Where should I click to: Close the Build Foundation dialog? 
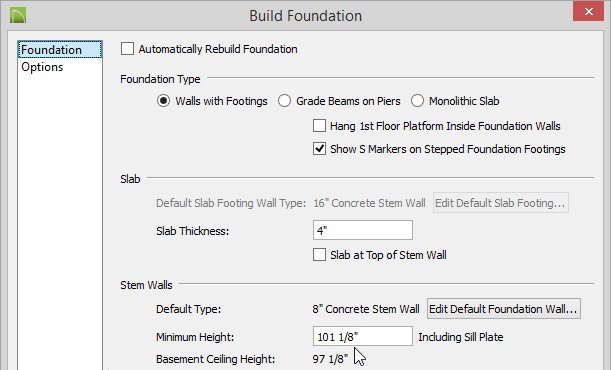pos(588,11)
